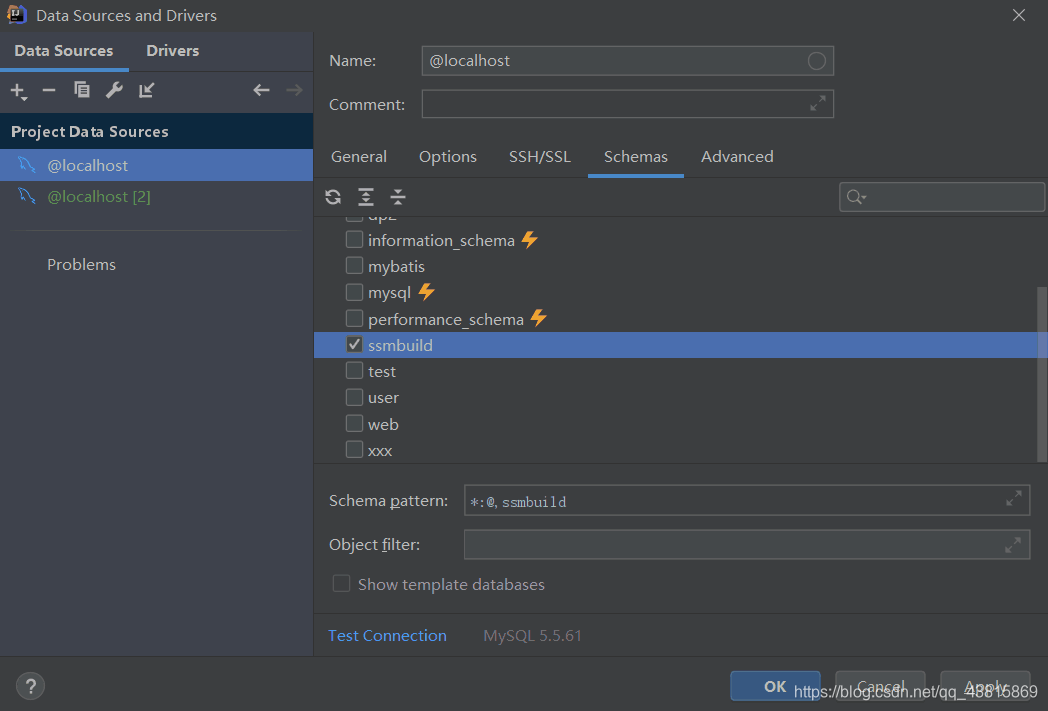Uncheck the ssmbuild schema checkbox
The width and height of the screenshot is (1048, 711).
354,344
